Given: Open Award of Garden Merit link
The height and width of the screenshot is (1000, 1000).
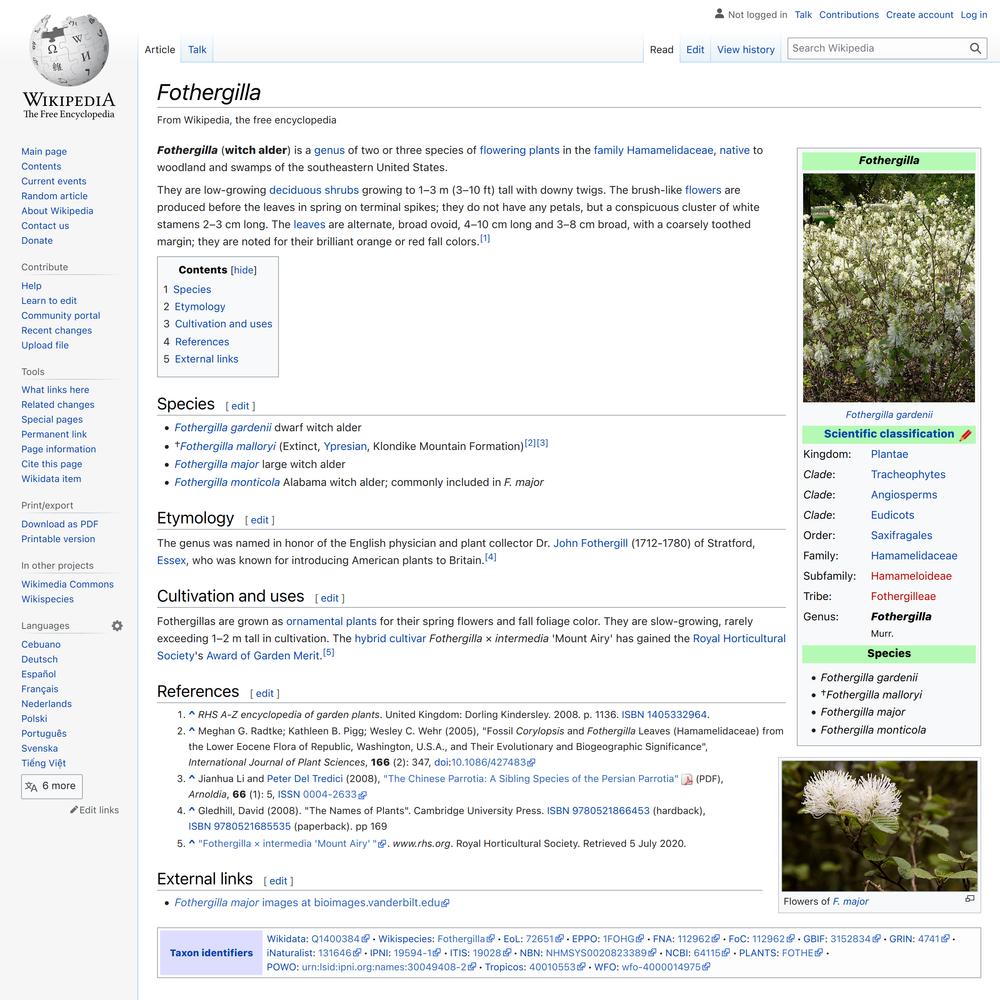Looking at the screenshot, I should (263, 656).
